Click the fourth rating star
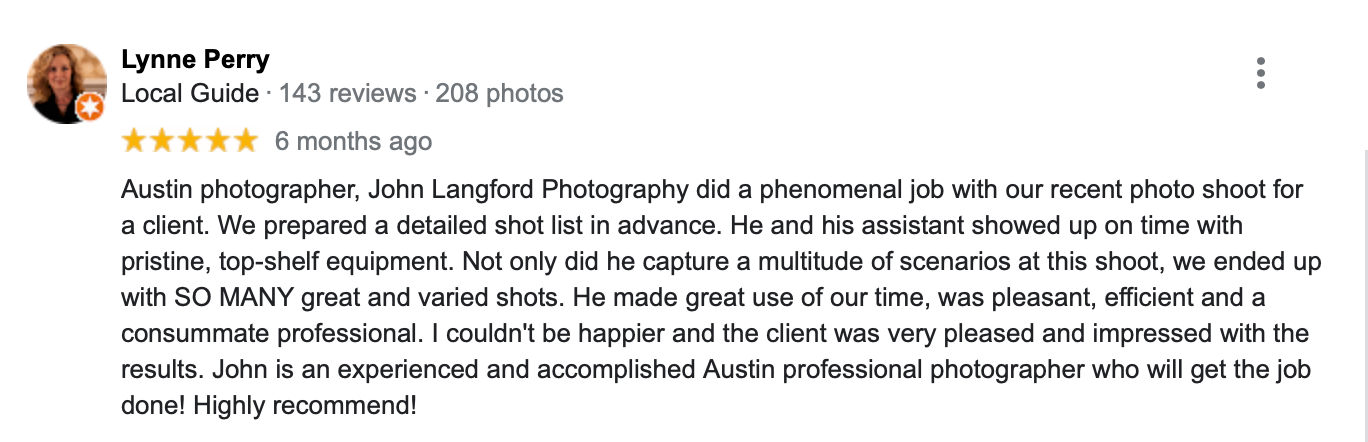 (217, 142)
